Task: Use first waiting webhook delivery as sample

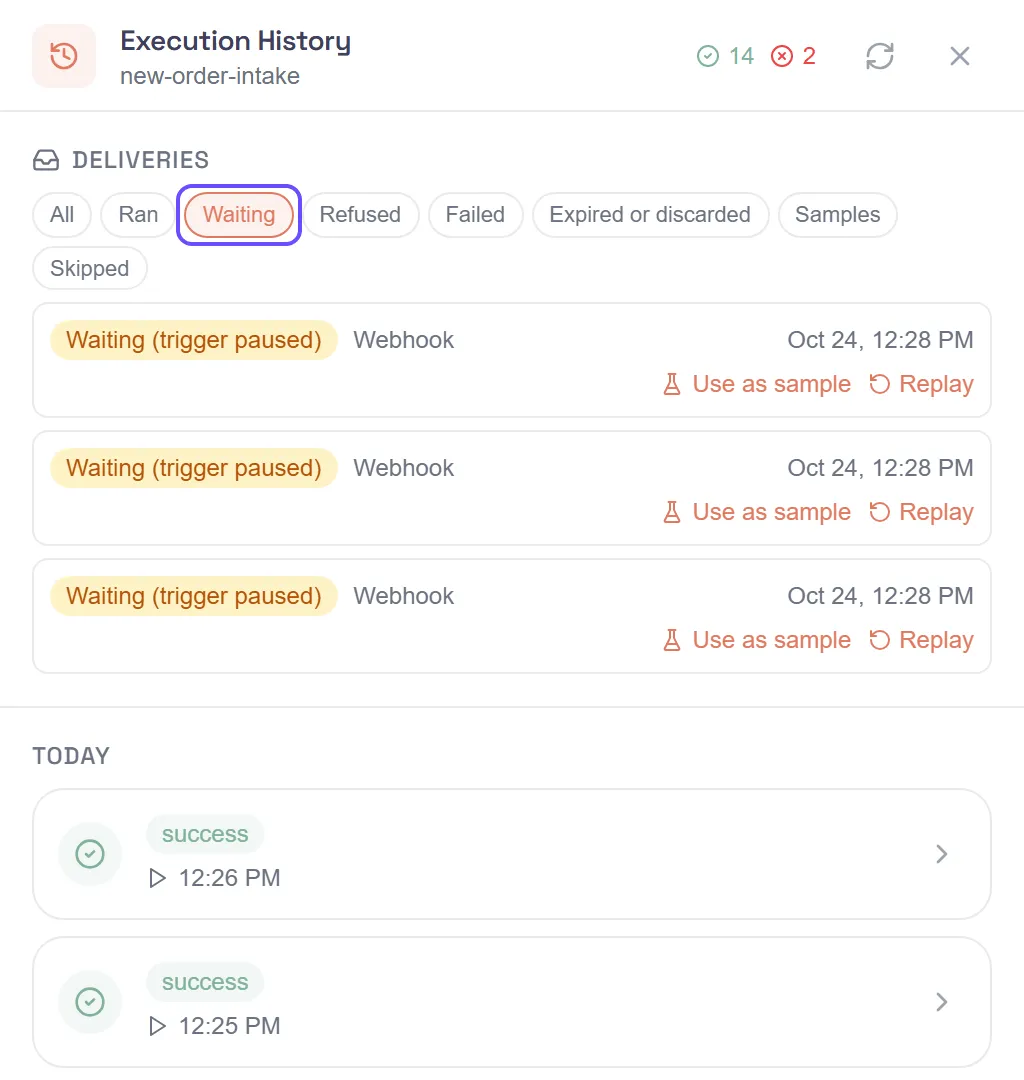Action: (756, 384)
